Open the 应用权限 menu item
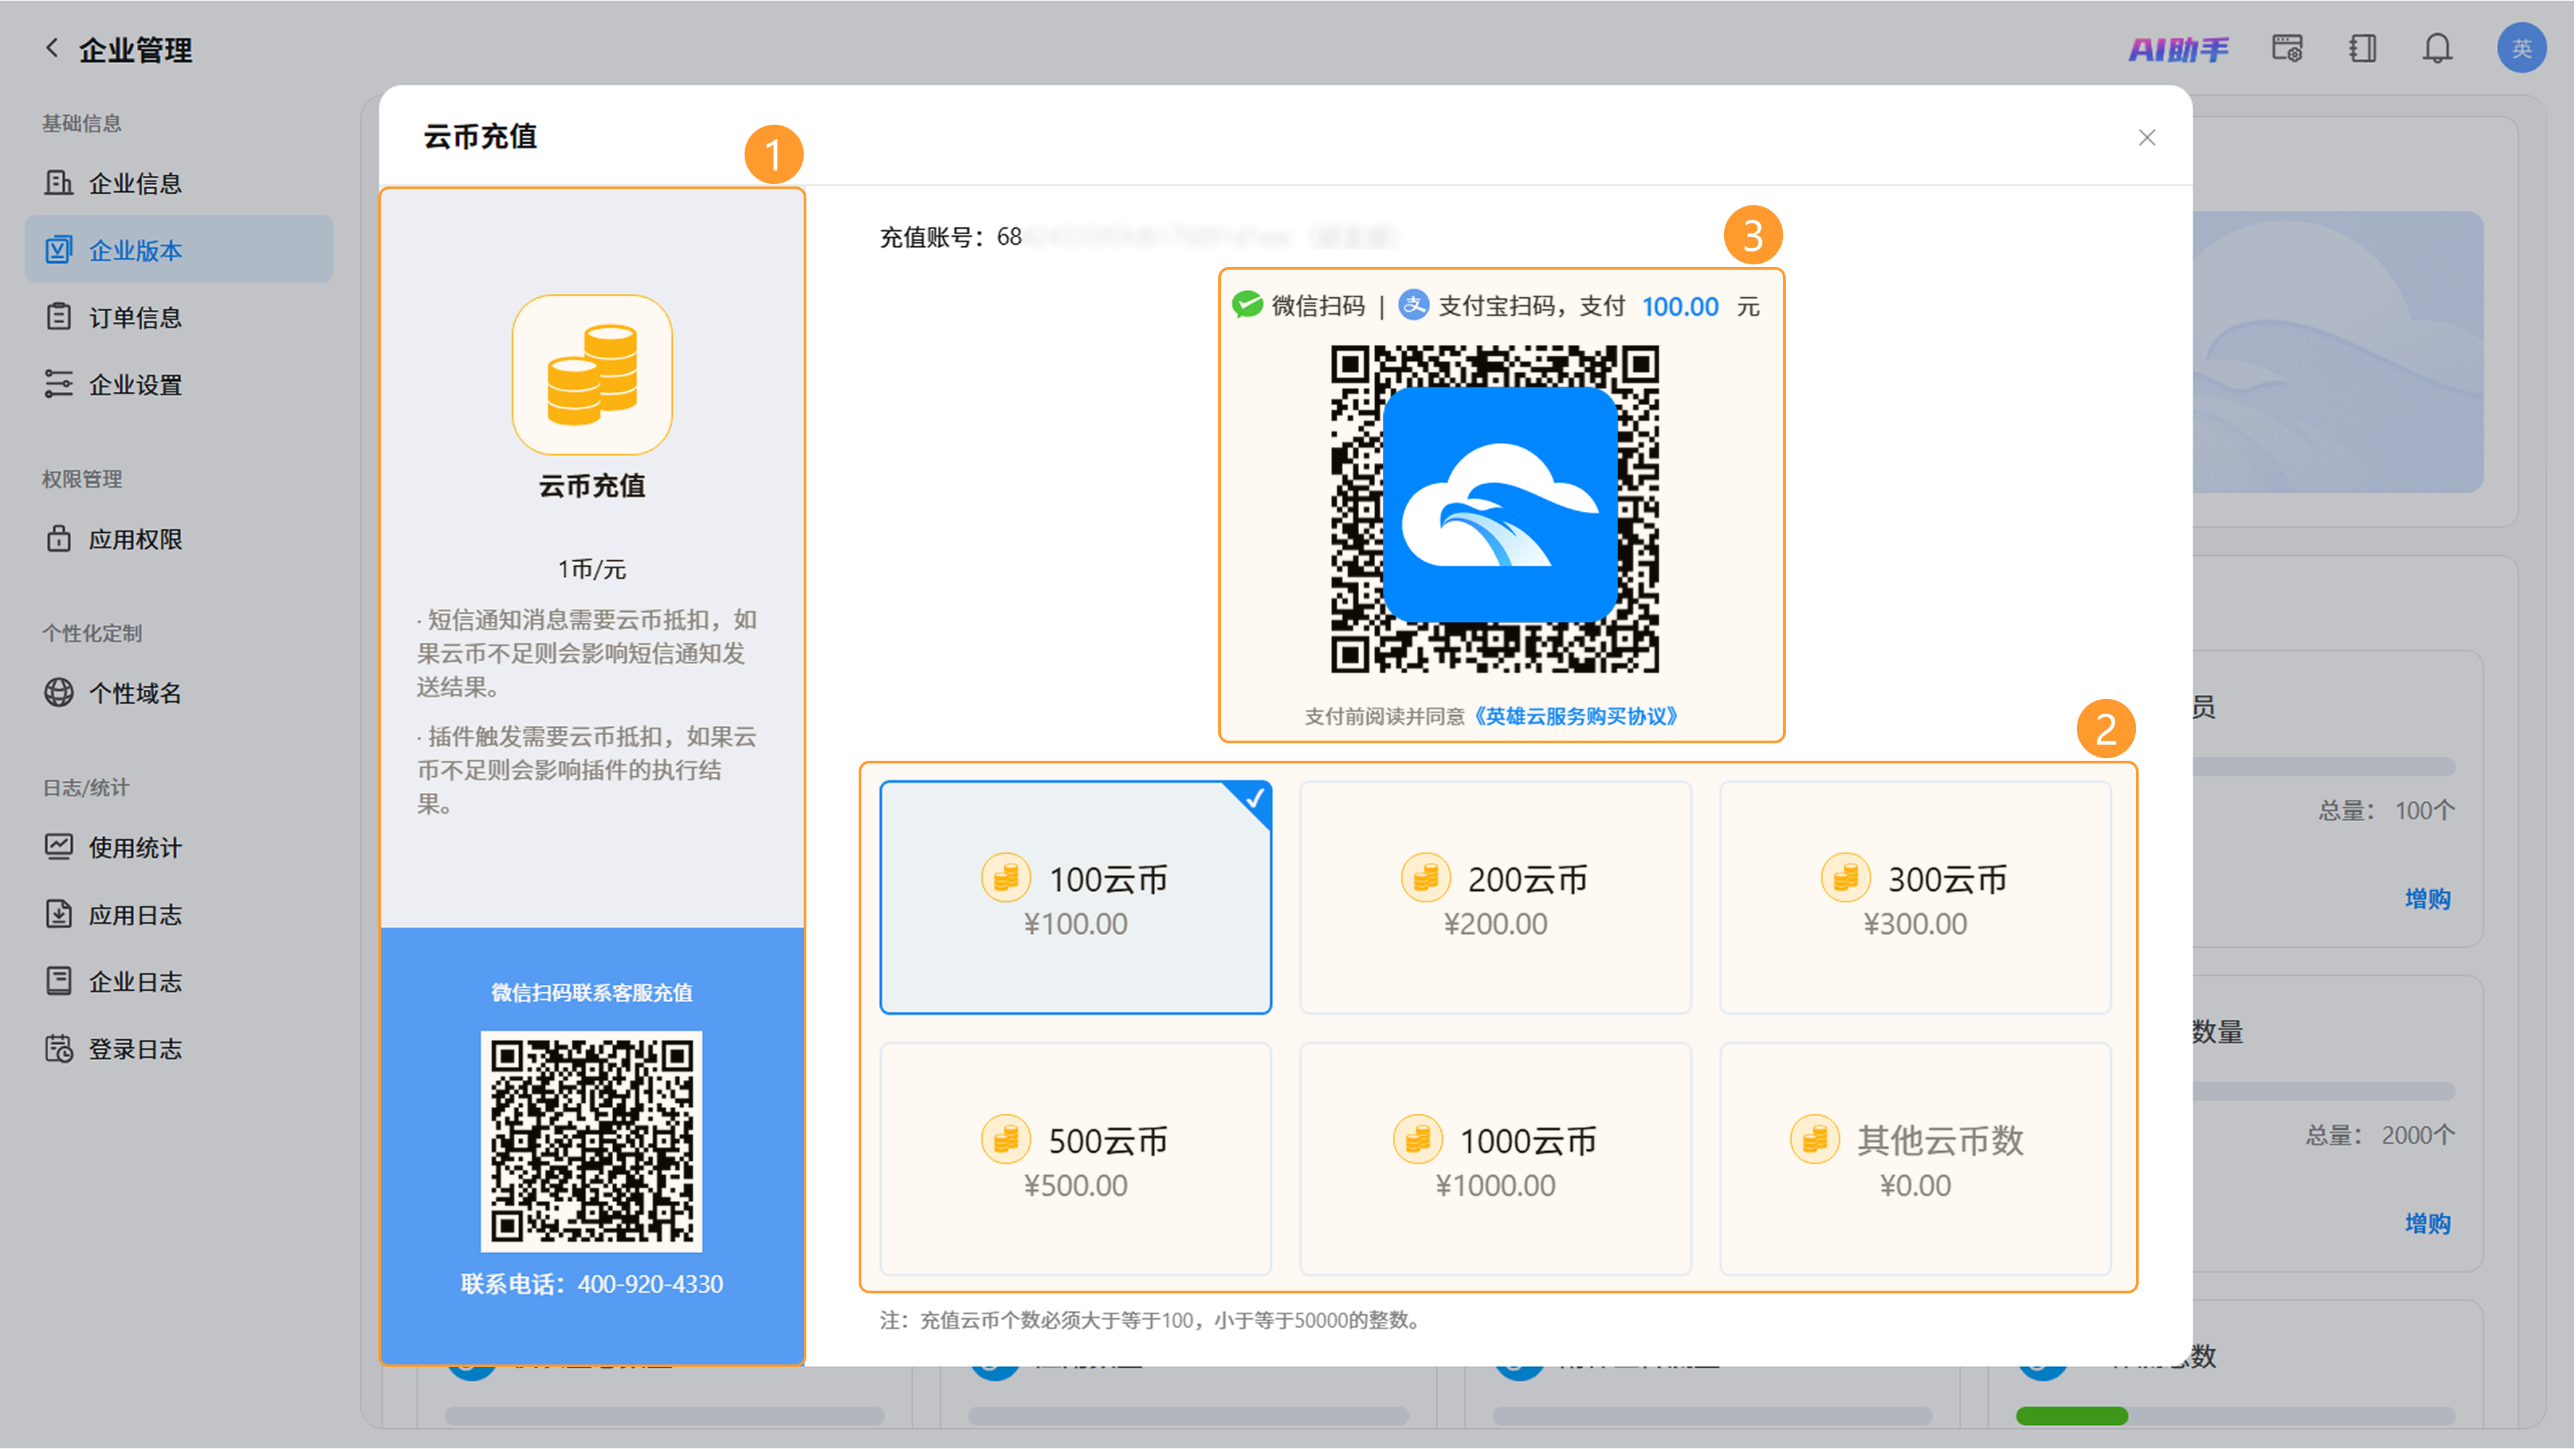2576x1449 pixels. (179, 538)
